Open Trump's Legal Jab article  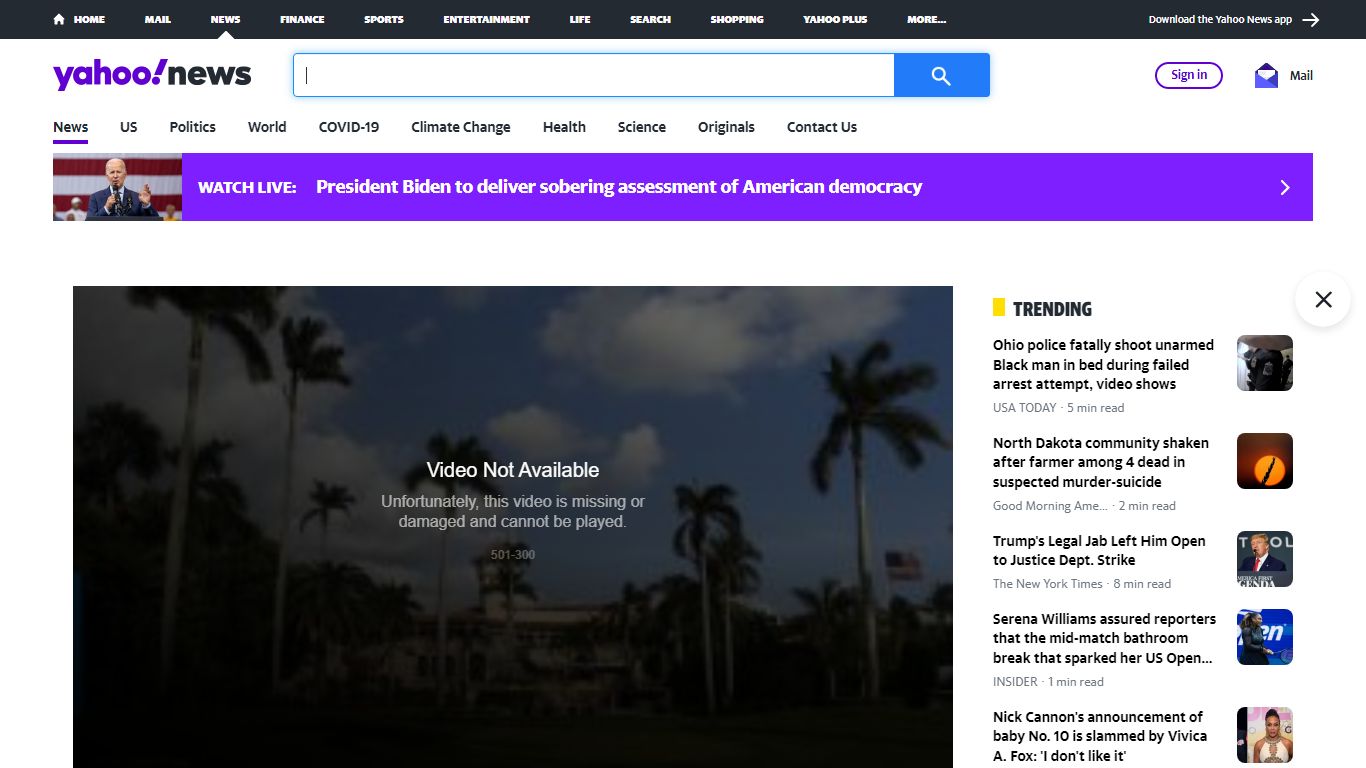pos(1099,550)
